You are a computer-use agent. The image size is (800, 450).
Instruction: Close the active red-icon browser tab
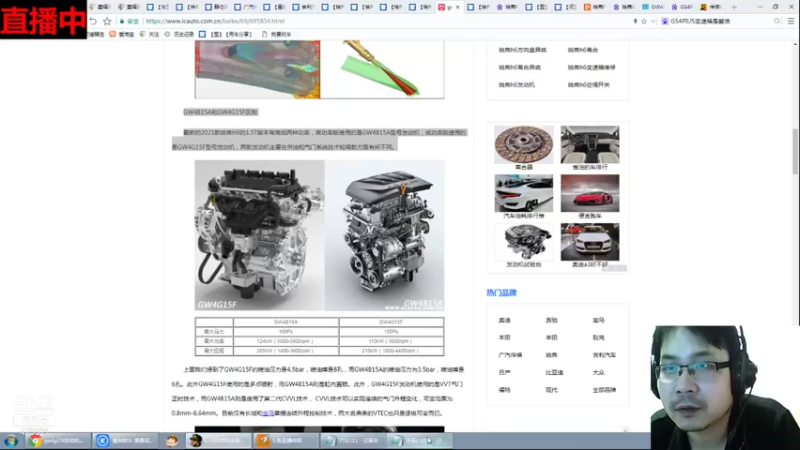pyautogui.click(x=458, y=7)
